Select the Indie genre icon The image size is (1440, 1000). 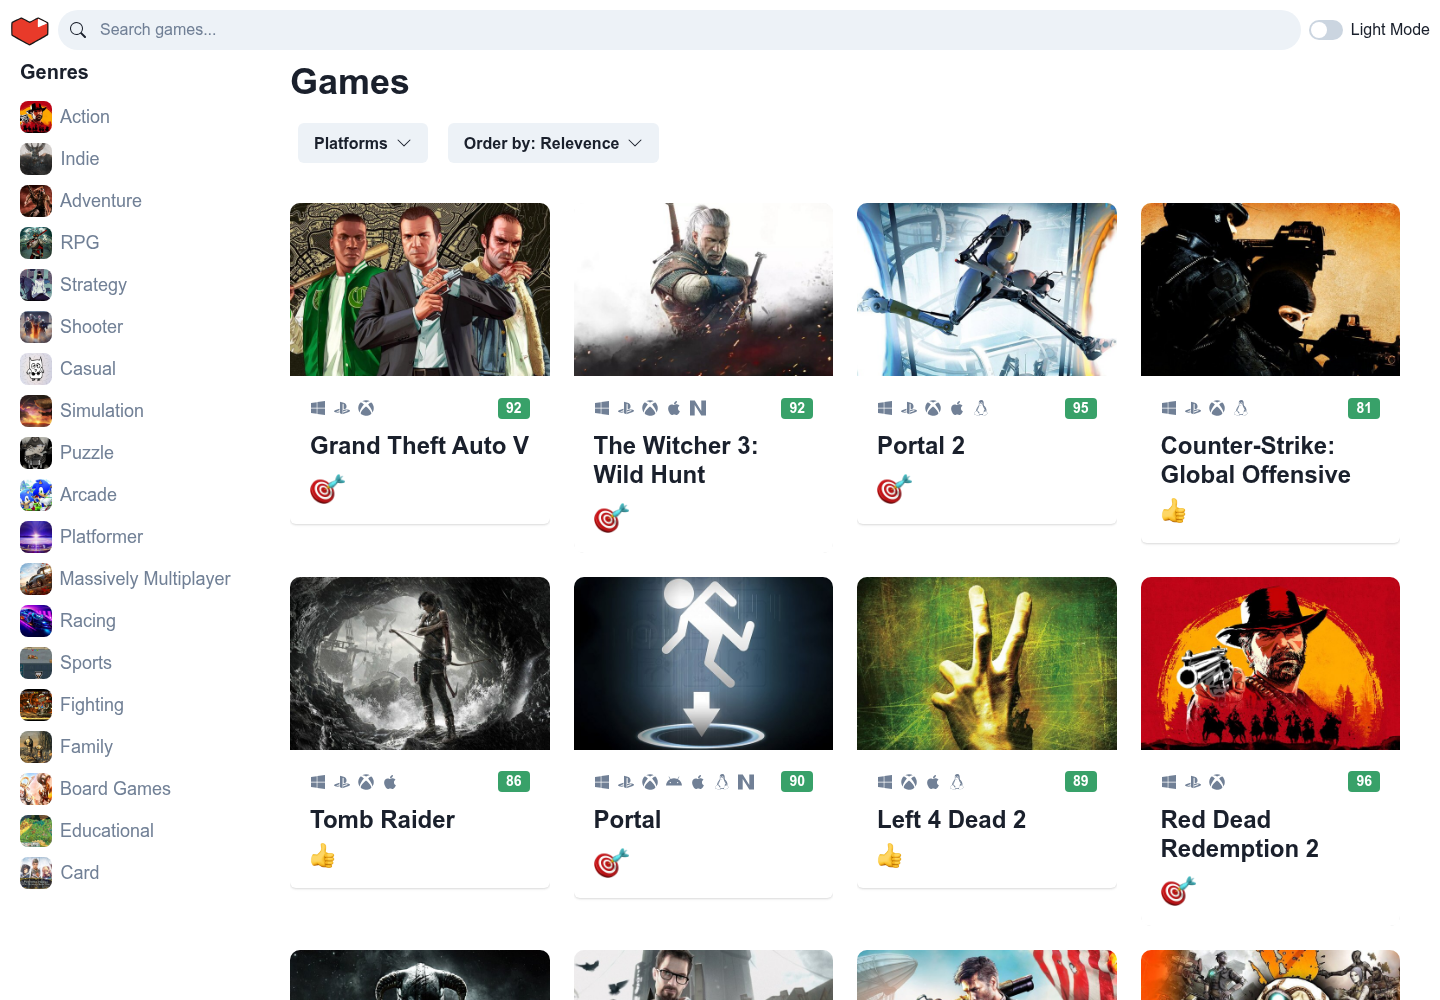click(36, 159)
